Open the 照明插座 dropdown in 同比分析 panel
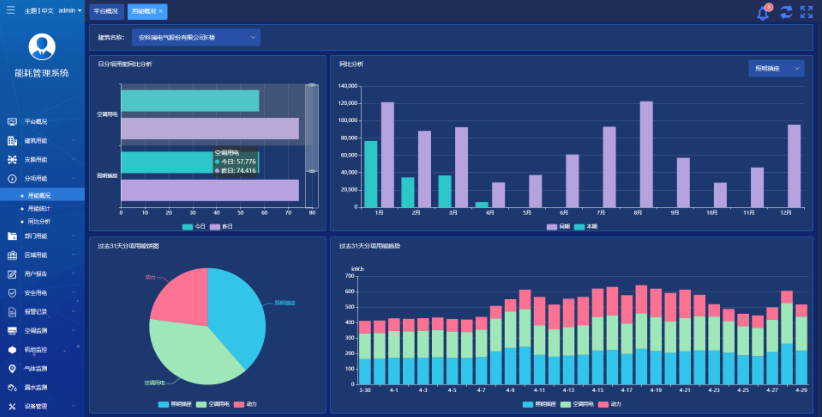This screenshot has height=417, width=822. pyautogui.click(x=776, y=68)
